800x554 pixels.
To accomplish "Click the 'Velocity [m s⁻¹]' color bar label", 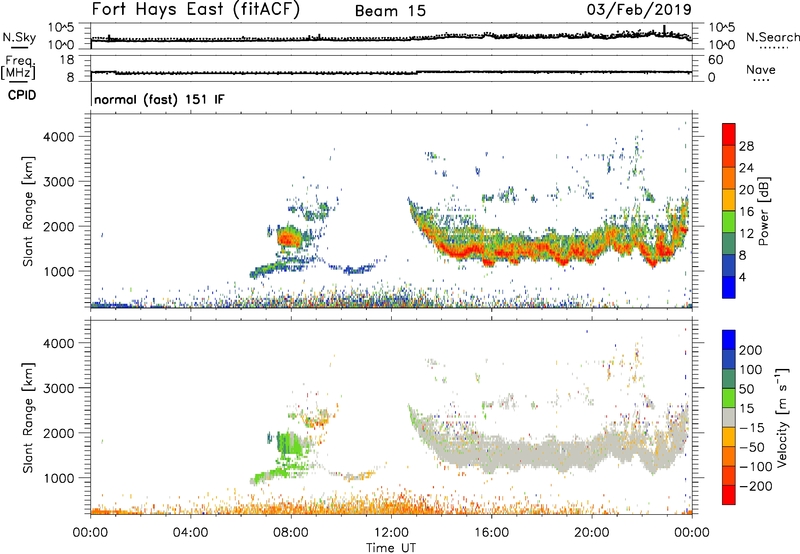I will pyautogui.click(x=781, y=417).
